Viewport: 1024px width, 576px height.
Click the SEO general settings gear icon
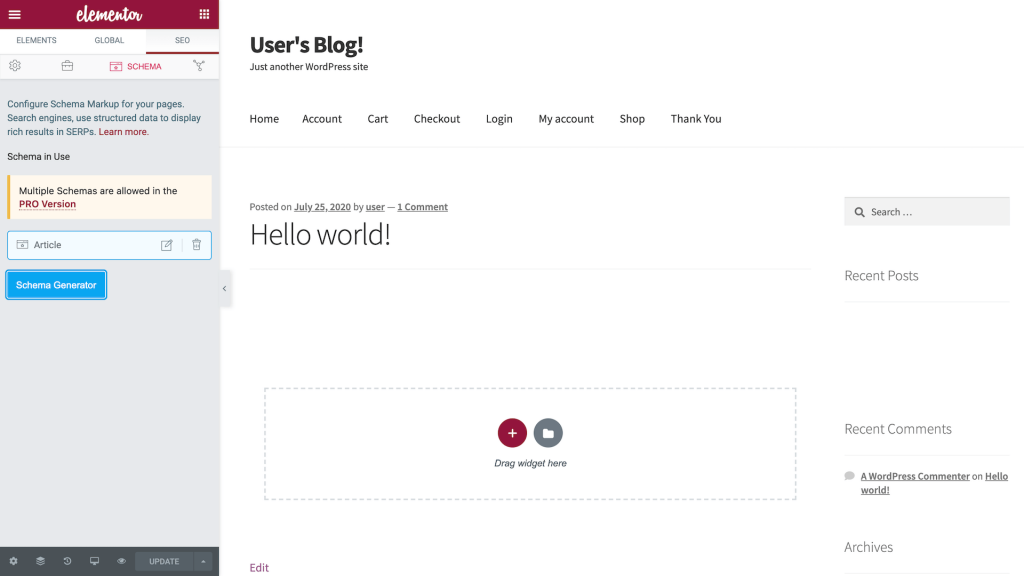[x=15, y=66]
